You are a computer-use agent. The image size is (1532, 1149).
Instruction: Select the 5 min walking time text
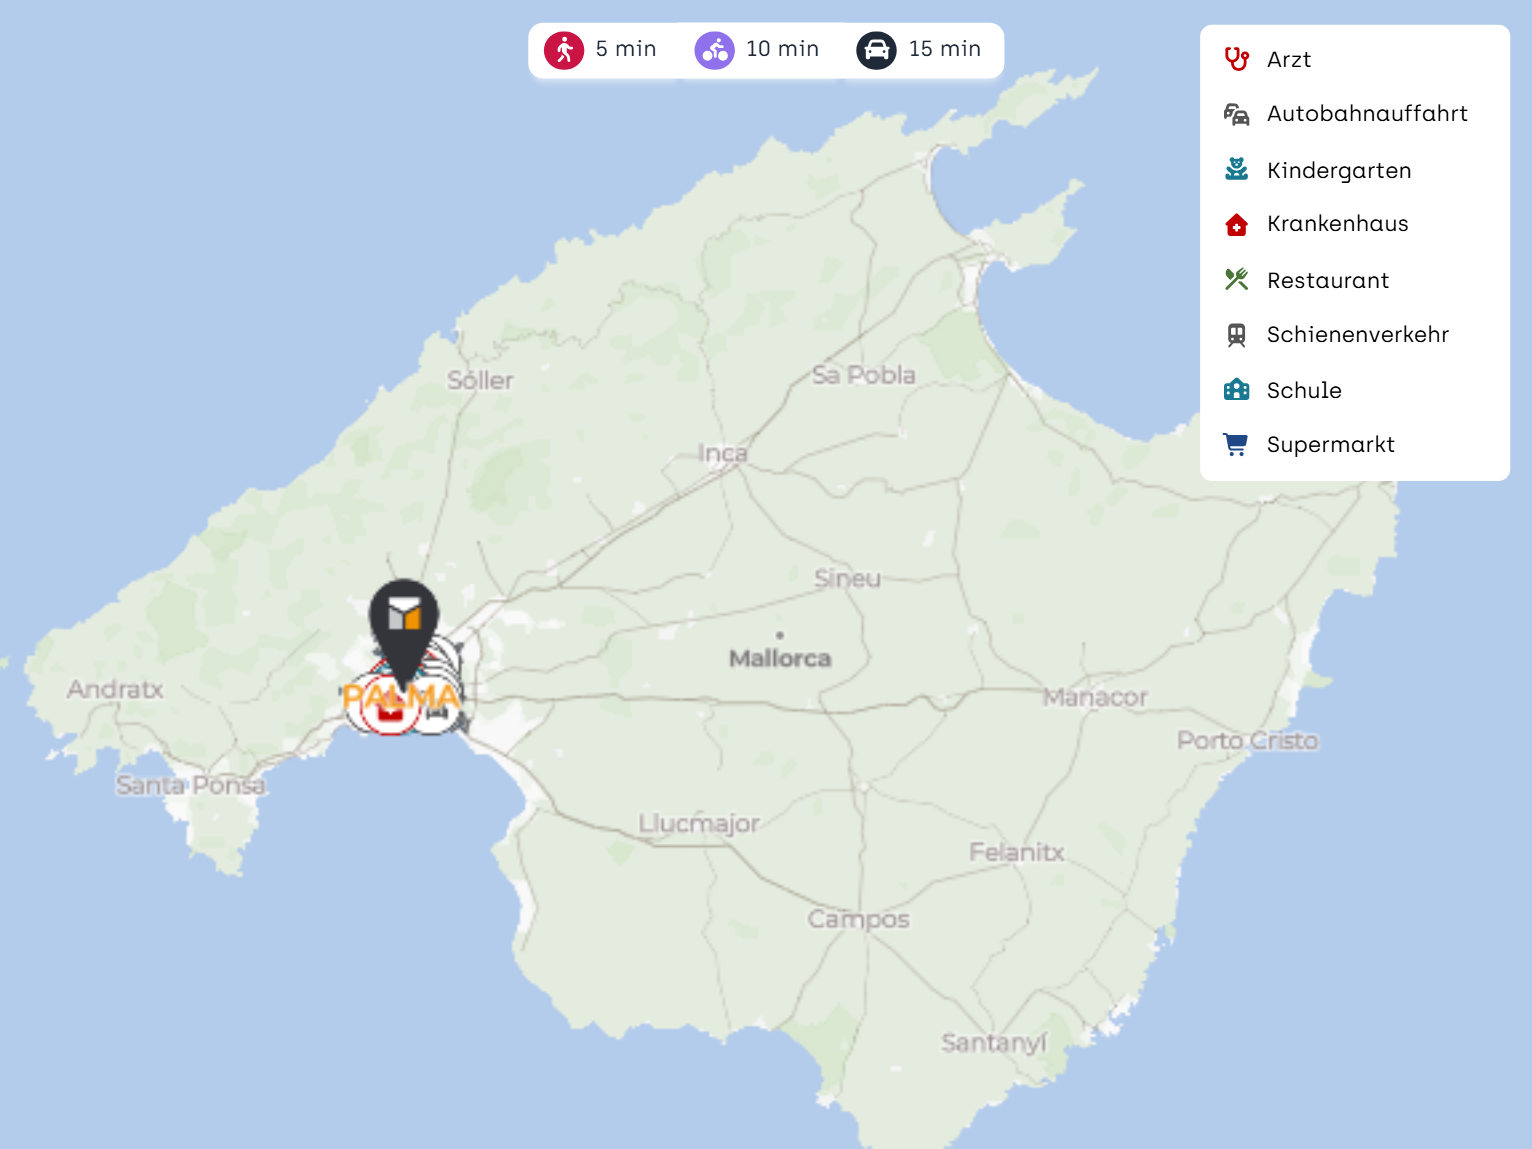click(626, 49)
